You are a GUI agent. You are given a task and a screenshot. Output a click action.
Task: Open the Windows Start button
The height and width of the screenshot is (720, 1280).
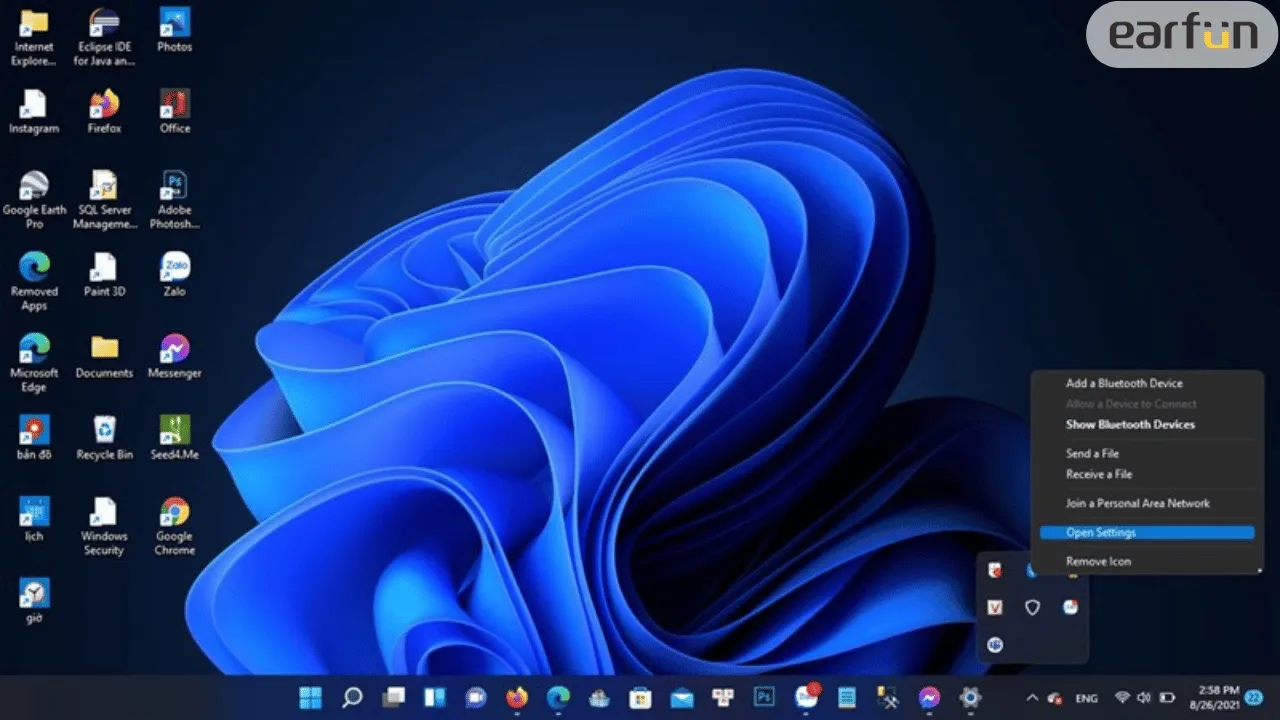pos(311,697)
